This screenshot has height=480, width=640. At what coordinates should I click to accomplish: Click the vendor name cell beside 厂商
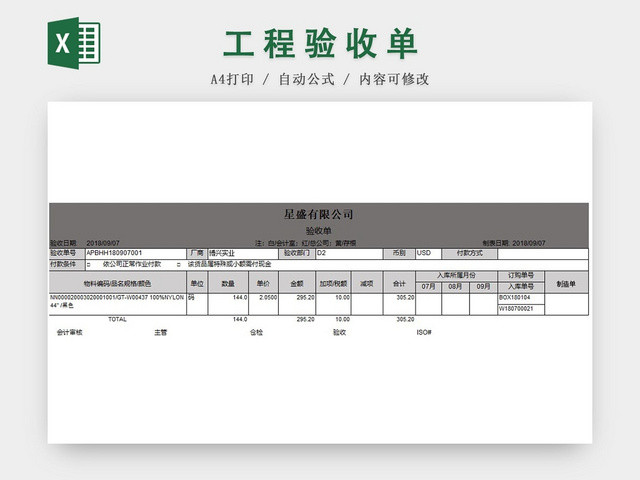[x=243, y=253]
